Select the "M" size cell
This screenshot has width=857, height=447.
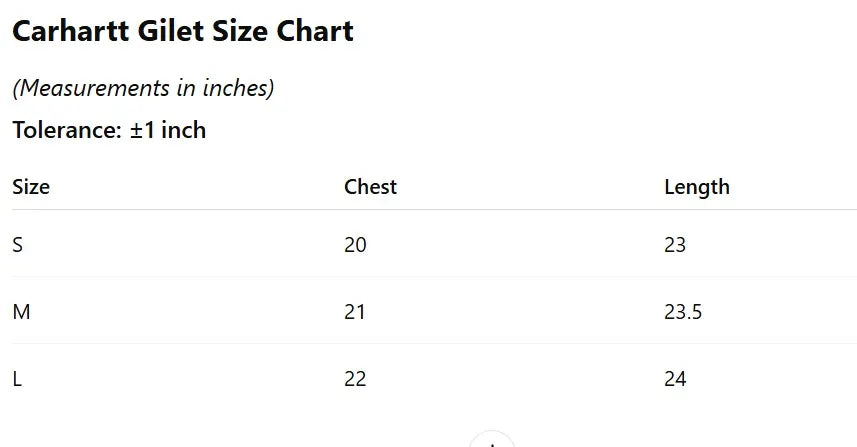tap(21, 312)
